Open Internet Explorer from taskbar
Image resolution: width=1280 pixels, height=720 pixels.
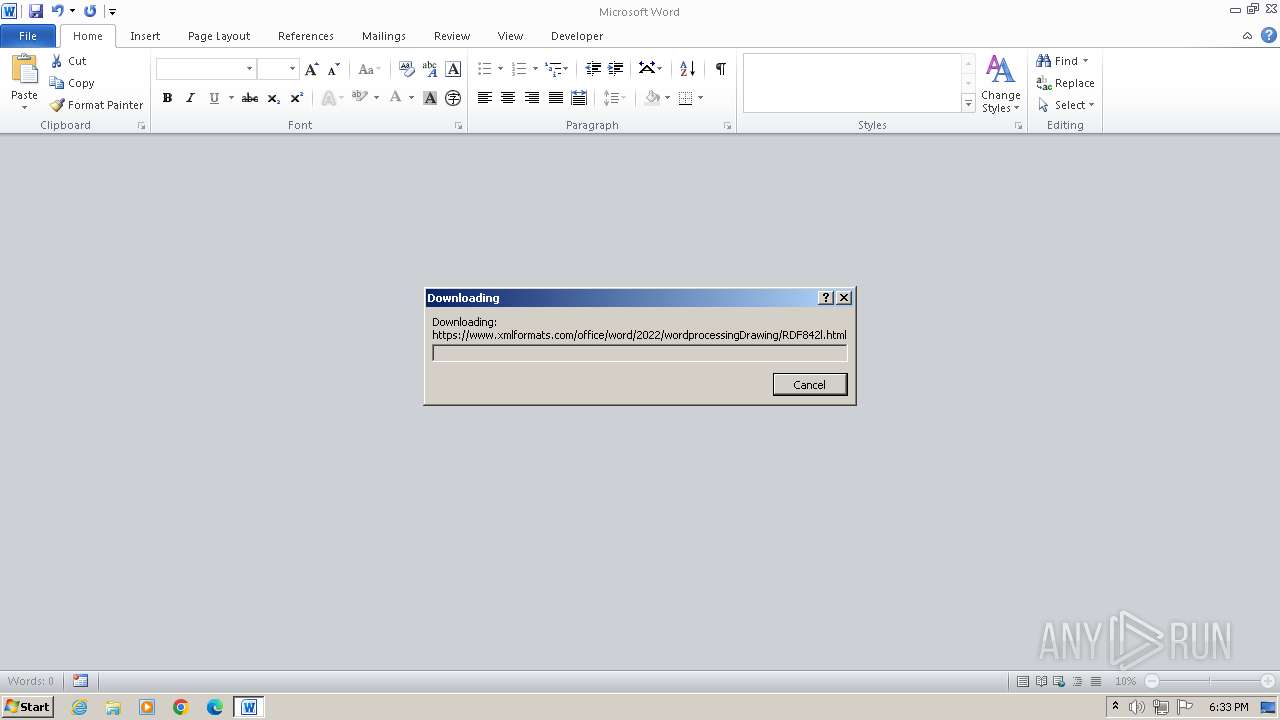coord(79,707)
